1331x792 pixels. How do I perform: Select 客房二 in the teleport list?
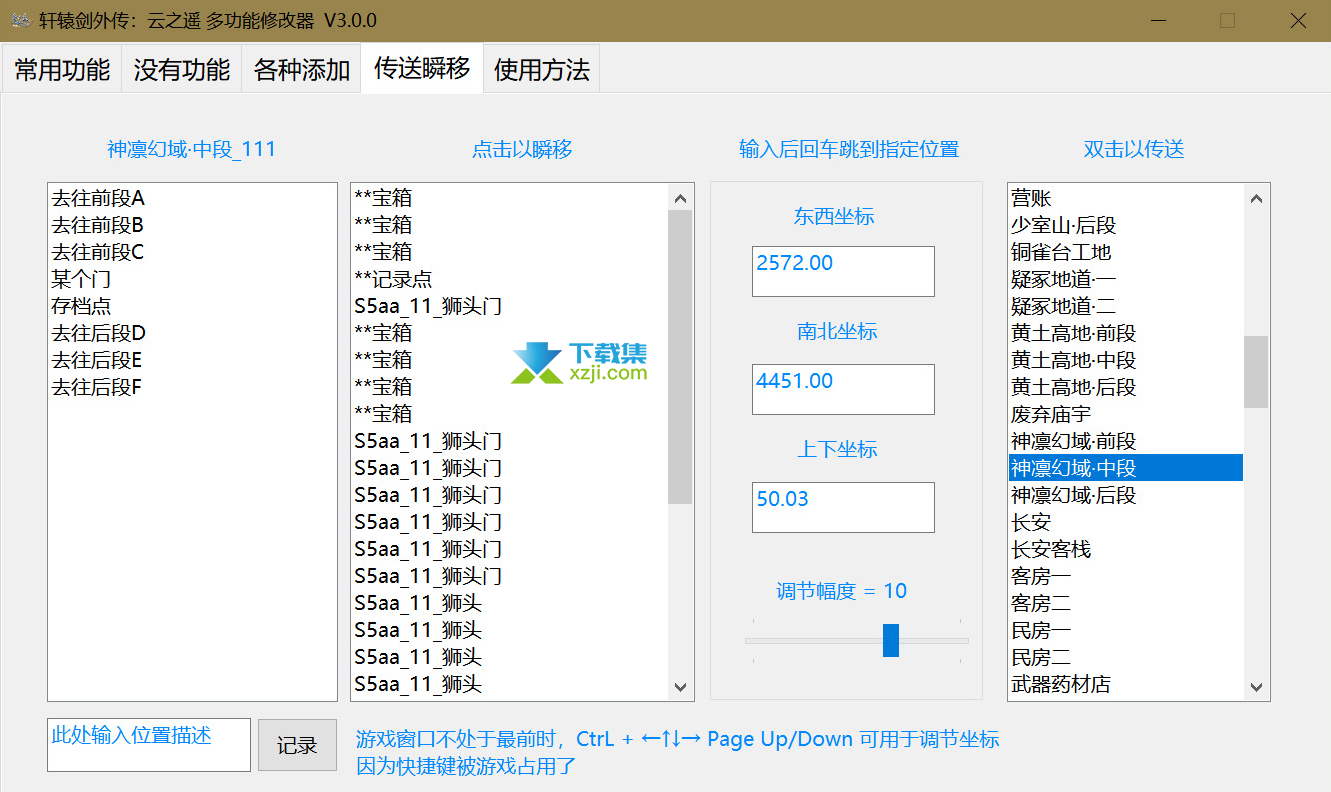pos(1126,603)
